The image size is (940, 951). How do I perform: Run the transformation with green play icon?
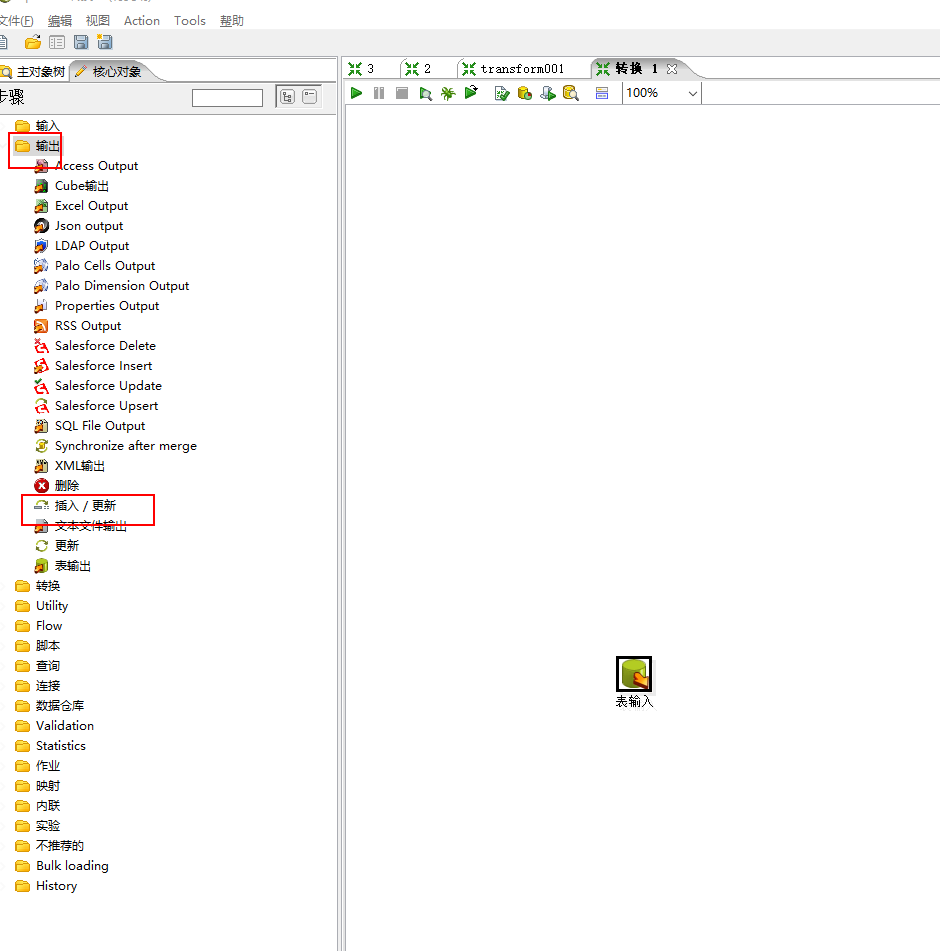point(357,93)
